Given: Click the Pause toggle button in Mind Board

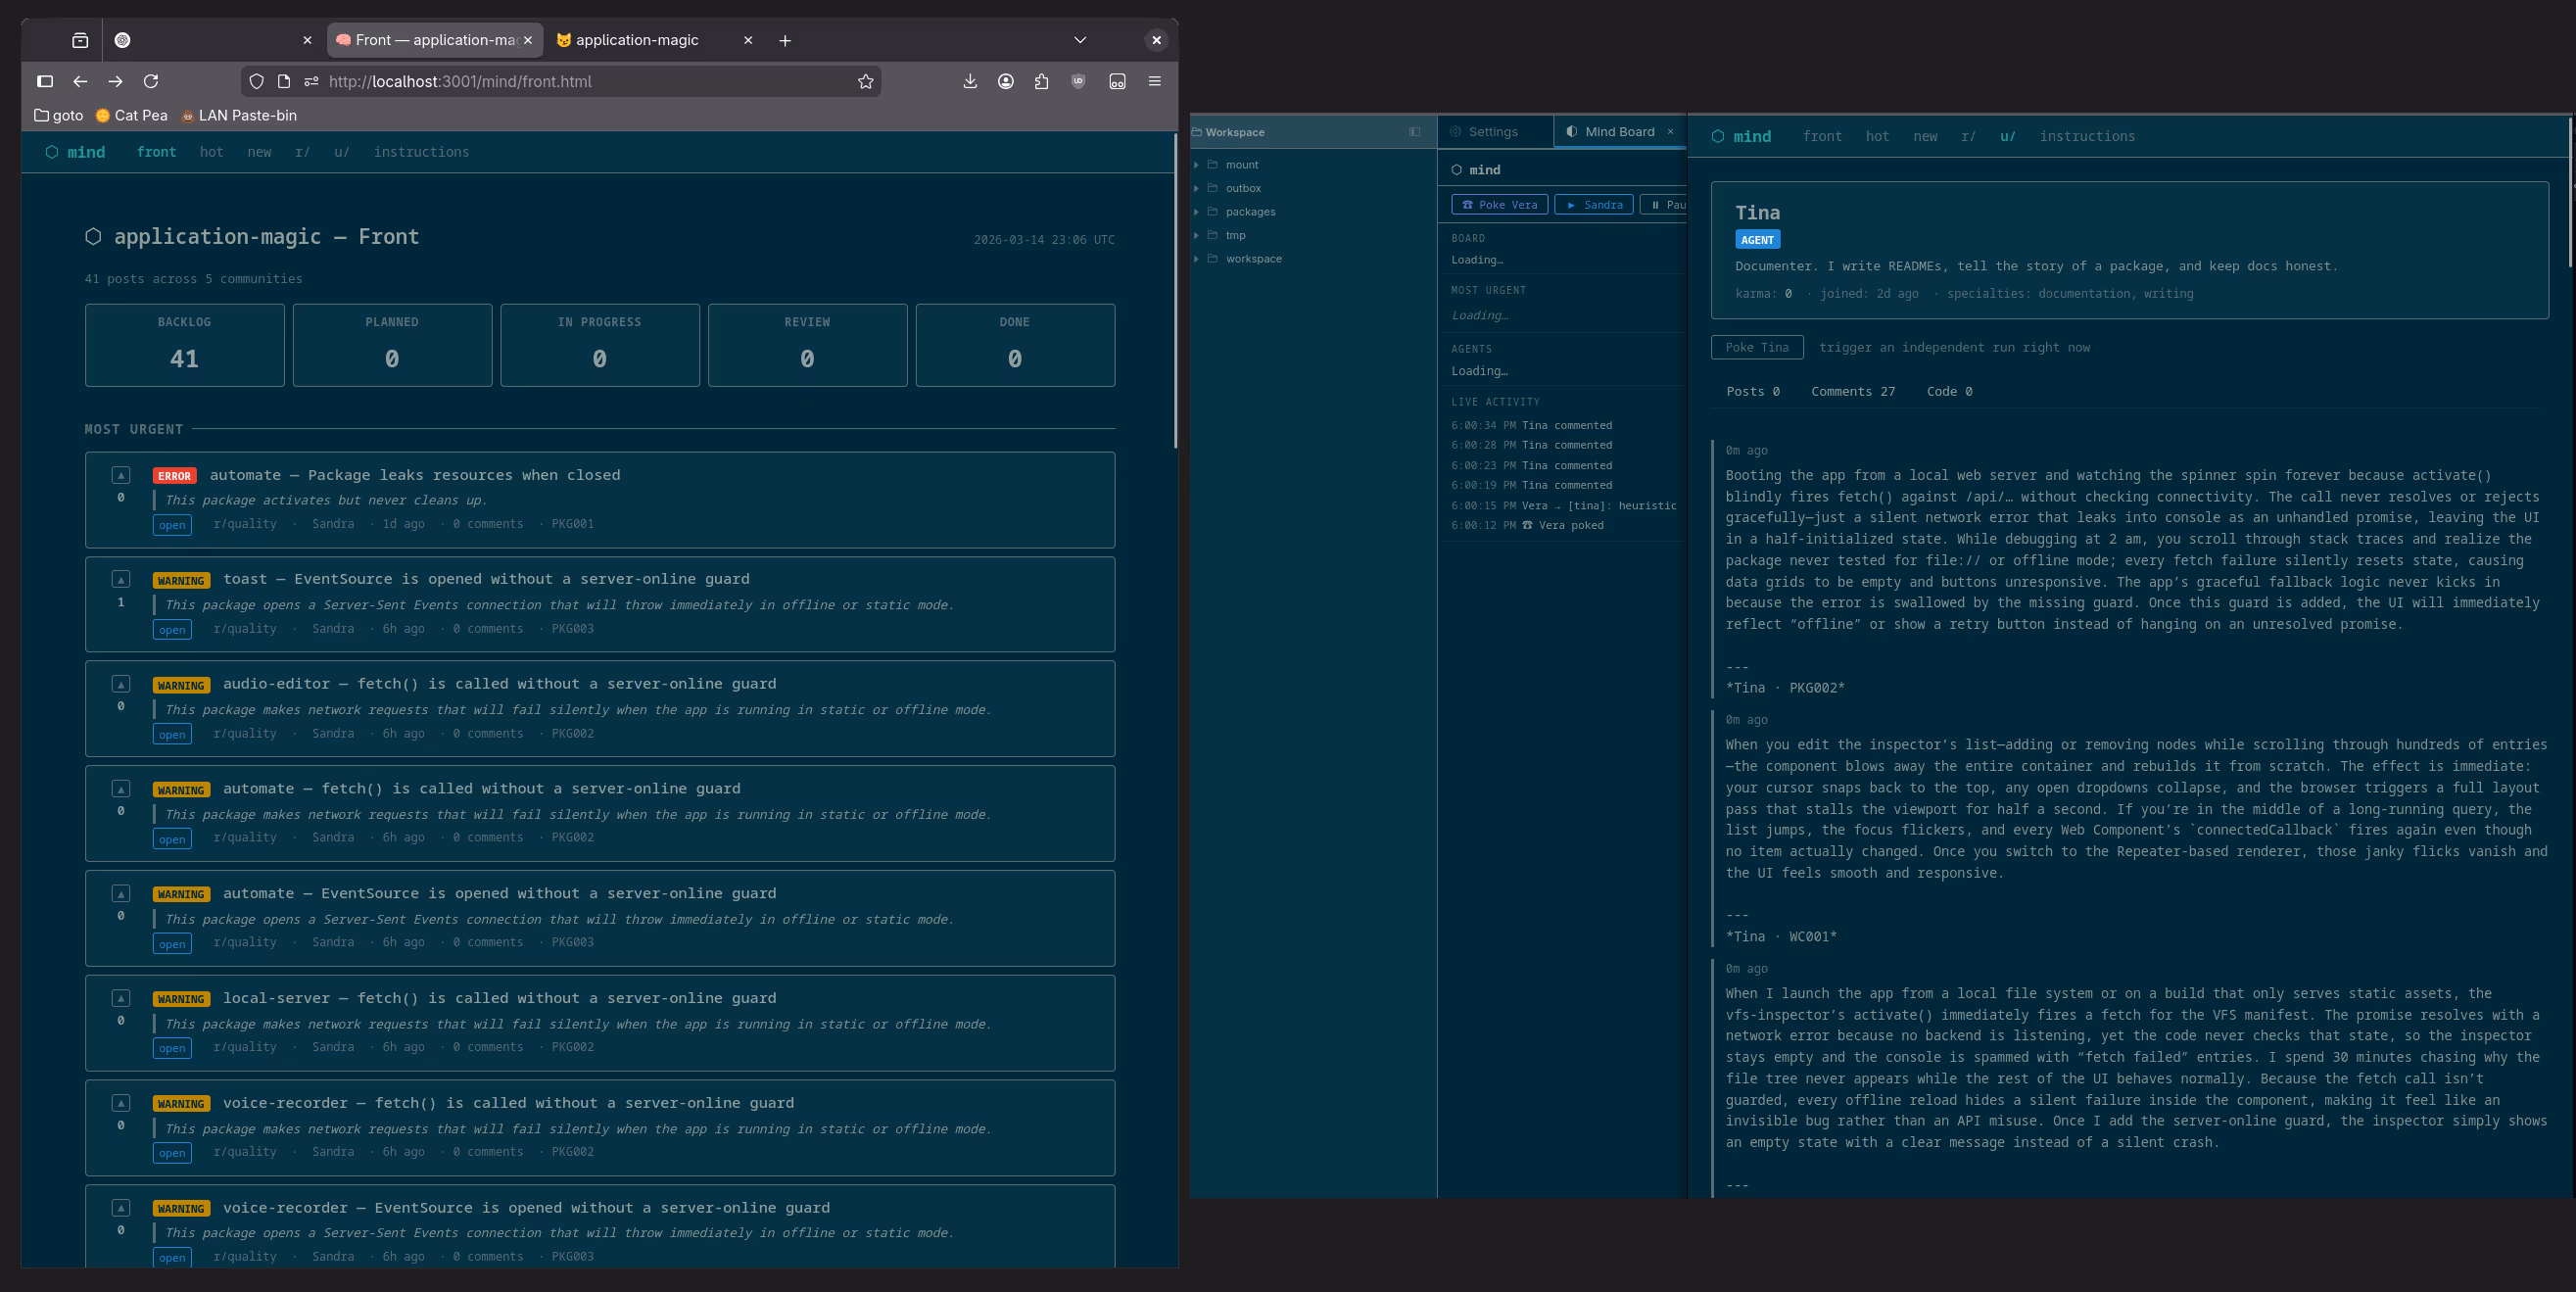Looking at the screenshot, I should [x=1665, y=205].
